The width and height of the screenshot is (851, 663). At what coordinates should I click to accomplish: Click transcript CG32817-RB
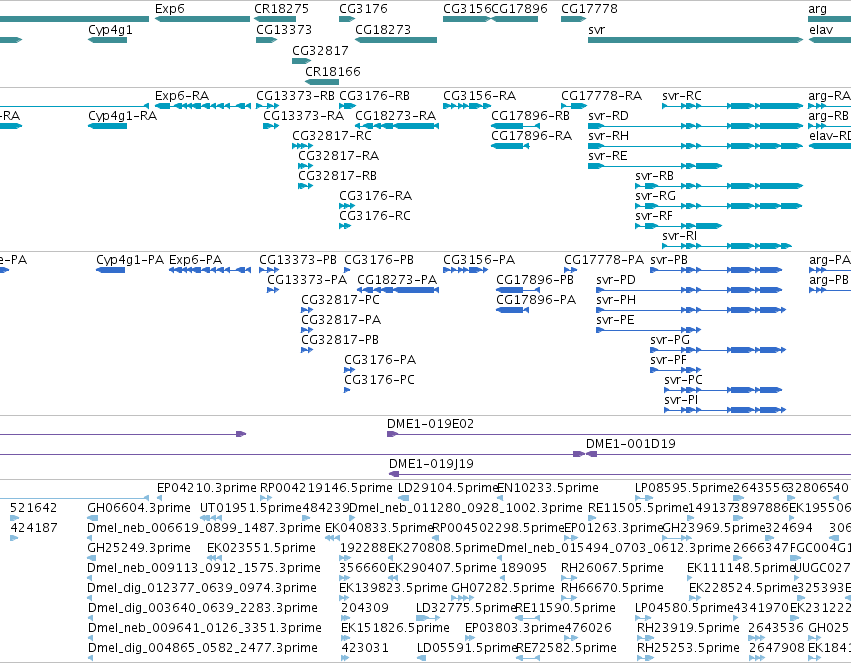click(x=306, y=186)
